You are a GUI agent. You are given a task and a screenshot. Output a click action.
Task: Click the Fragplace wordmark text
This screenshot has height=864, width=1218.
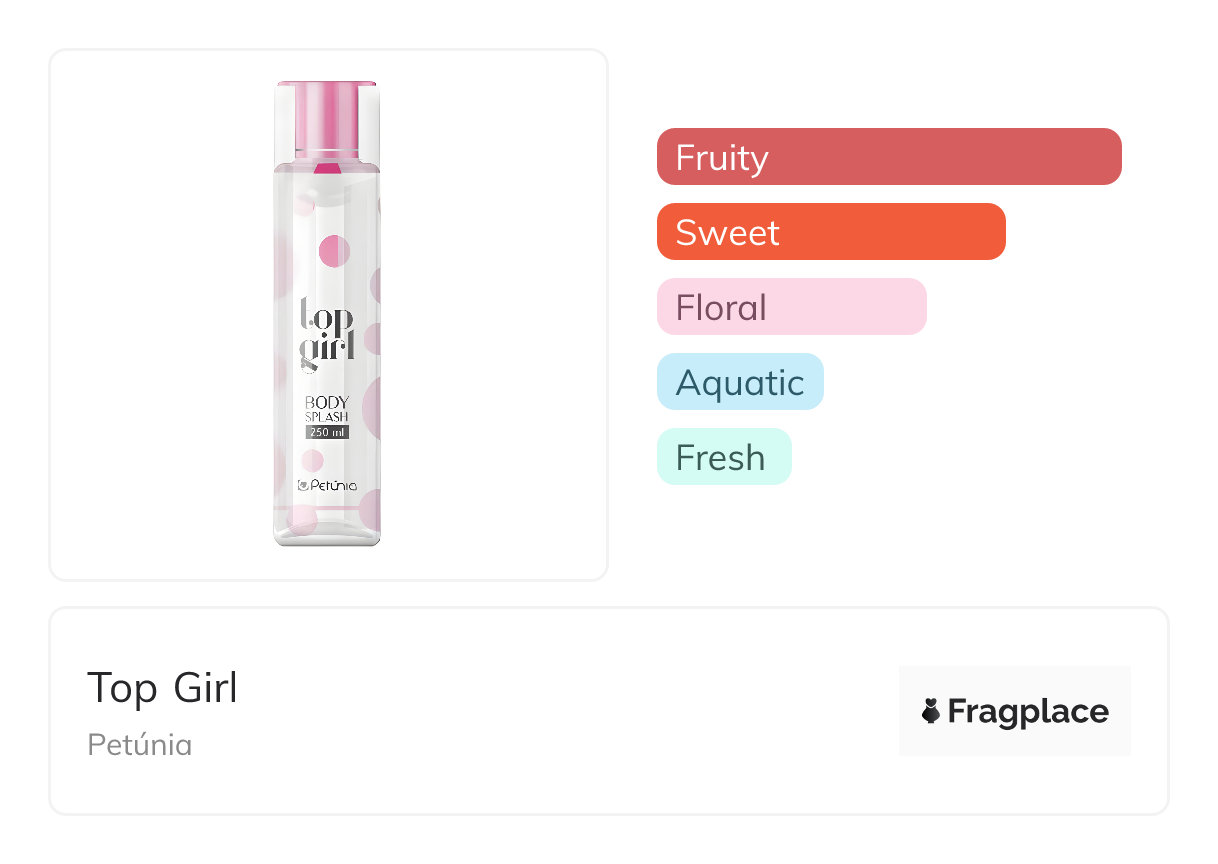1028,711
